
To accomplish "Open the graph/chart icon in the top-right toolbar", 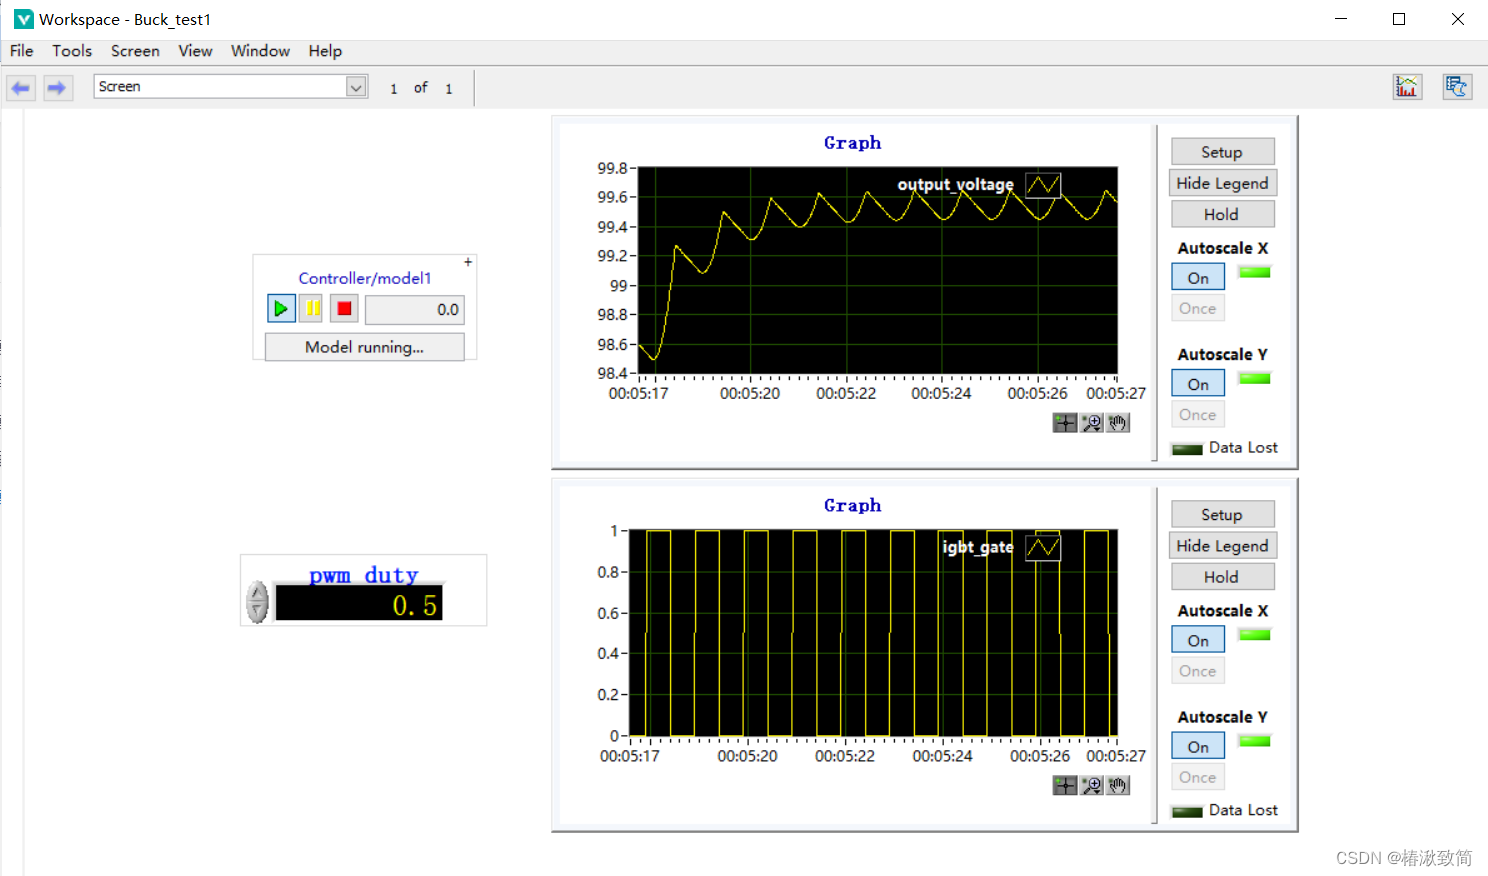I will point(1407,86).
